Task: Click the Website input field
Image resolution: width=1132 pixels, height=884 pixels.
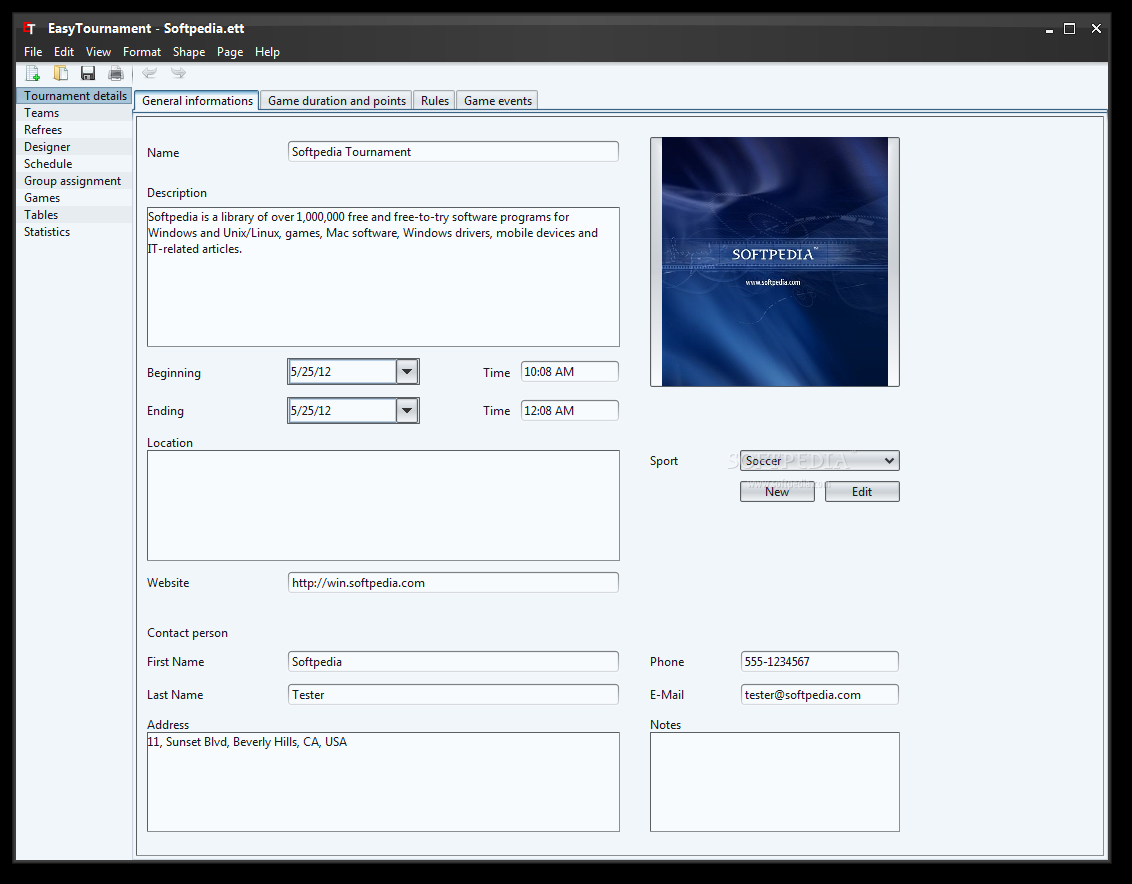Action: (x=452, y=582)
